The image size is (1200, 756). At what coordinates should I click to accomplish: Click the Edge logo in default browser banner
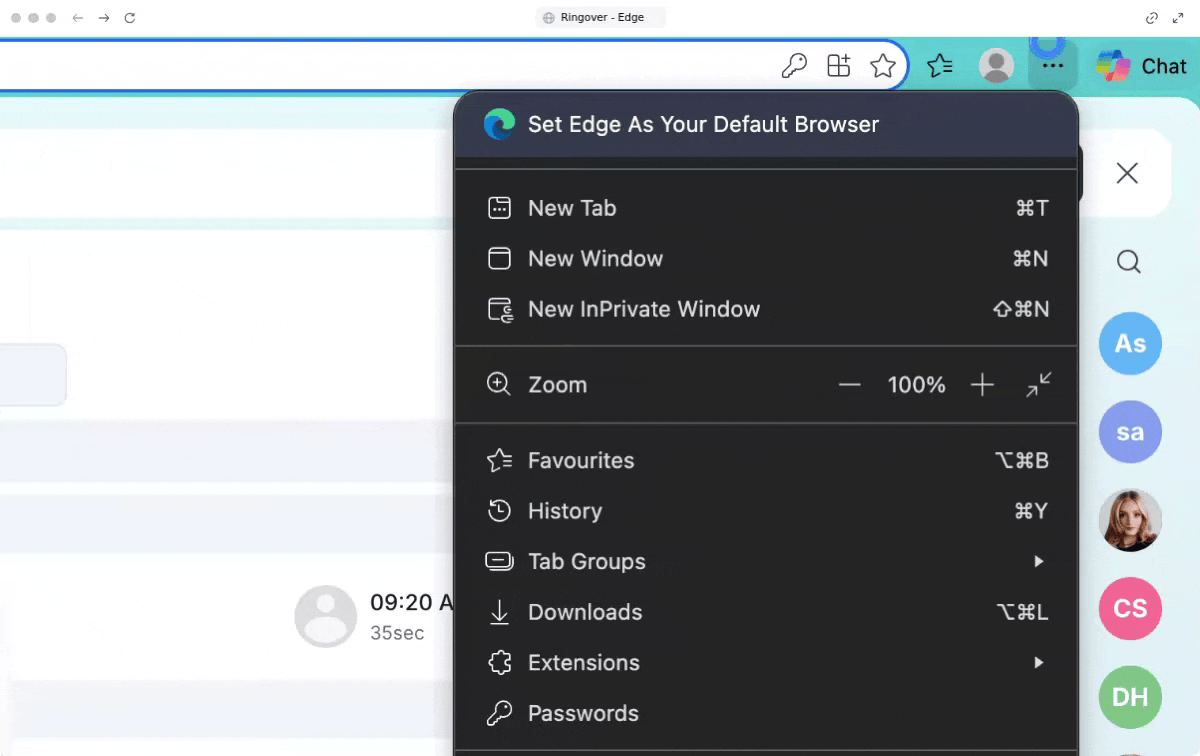[x=499, y=124]
